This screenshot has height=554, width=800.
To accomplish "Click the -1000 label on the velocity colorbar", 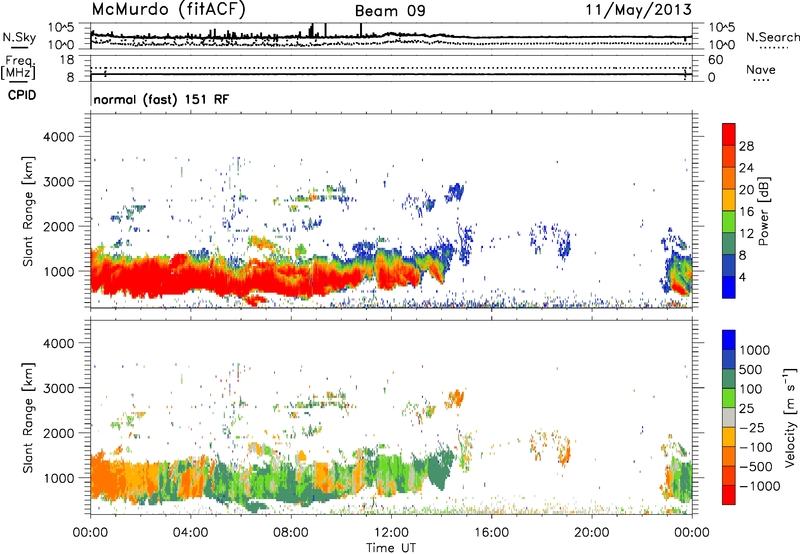I will click(x=760, y=486).
